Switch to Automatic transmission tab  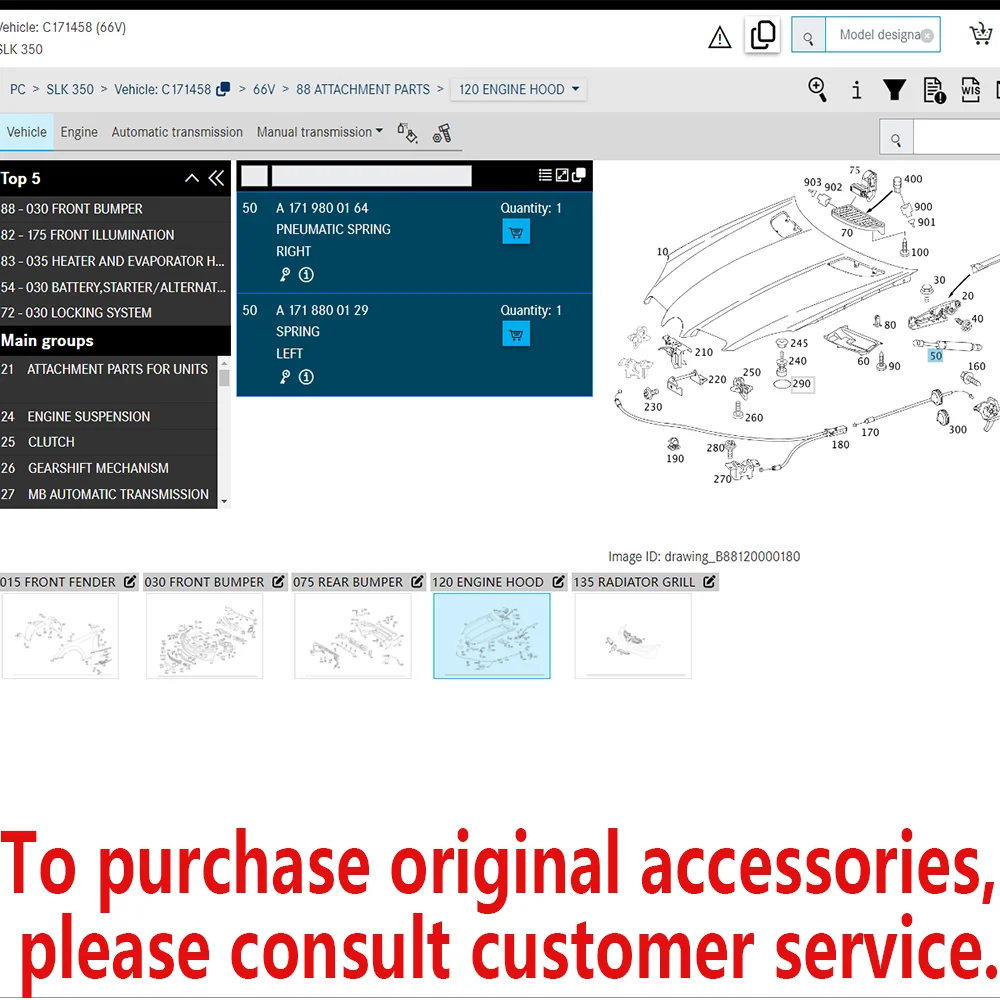[177, 132]
